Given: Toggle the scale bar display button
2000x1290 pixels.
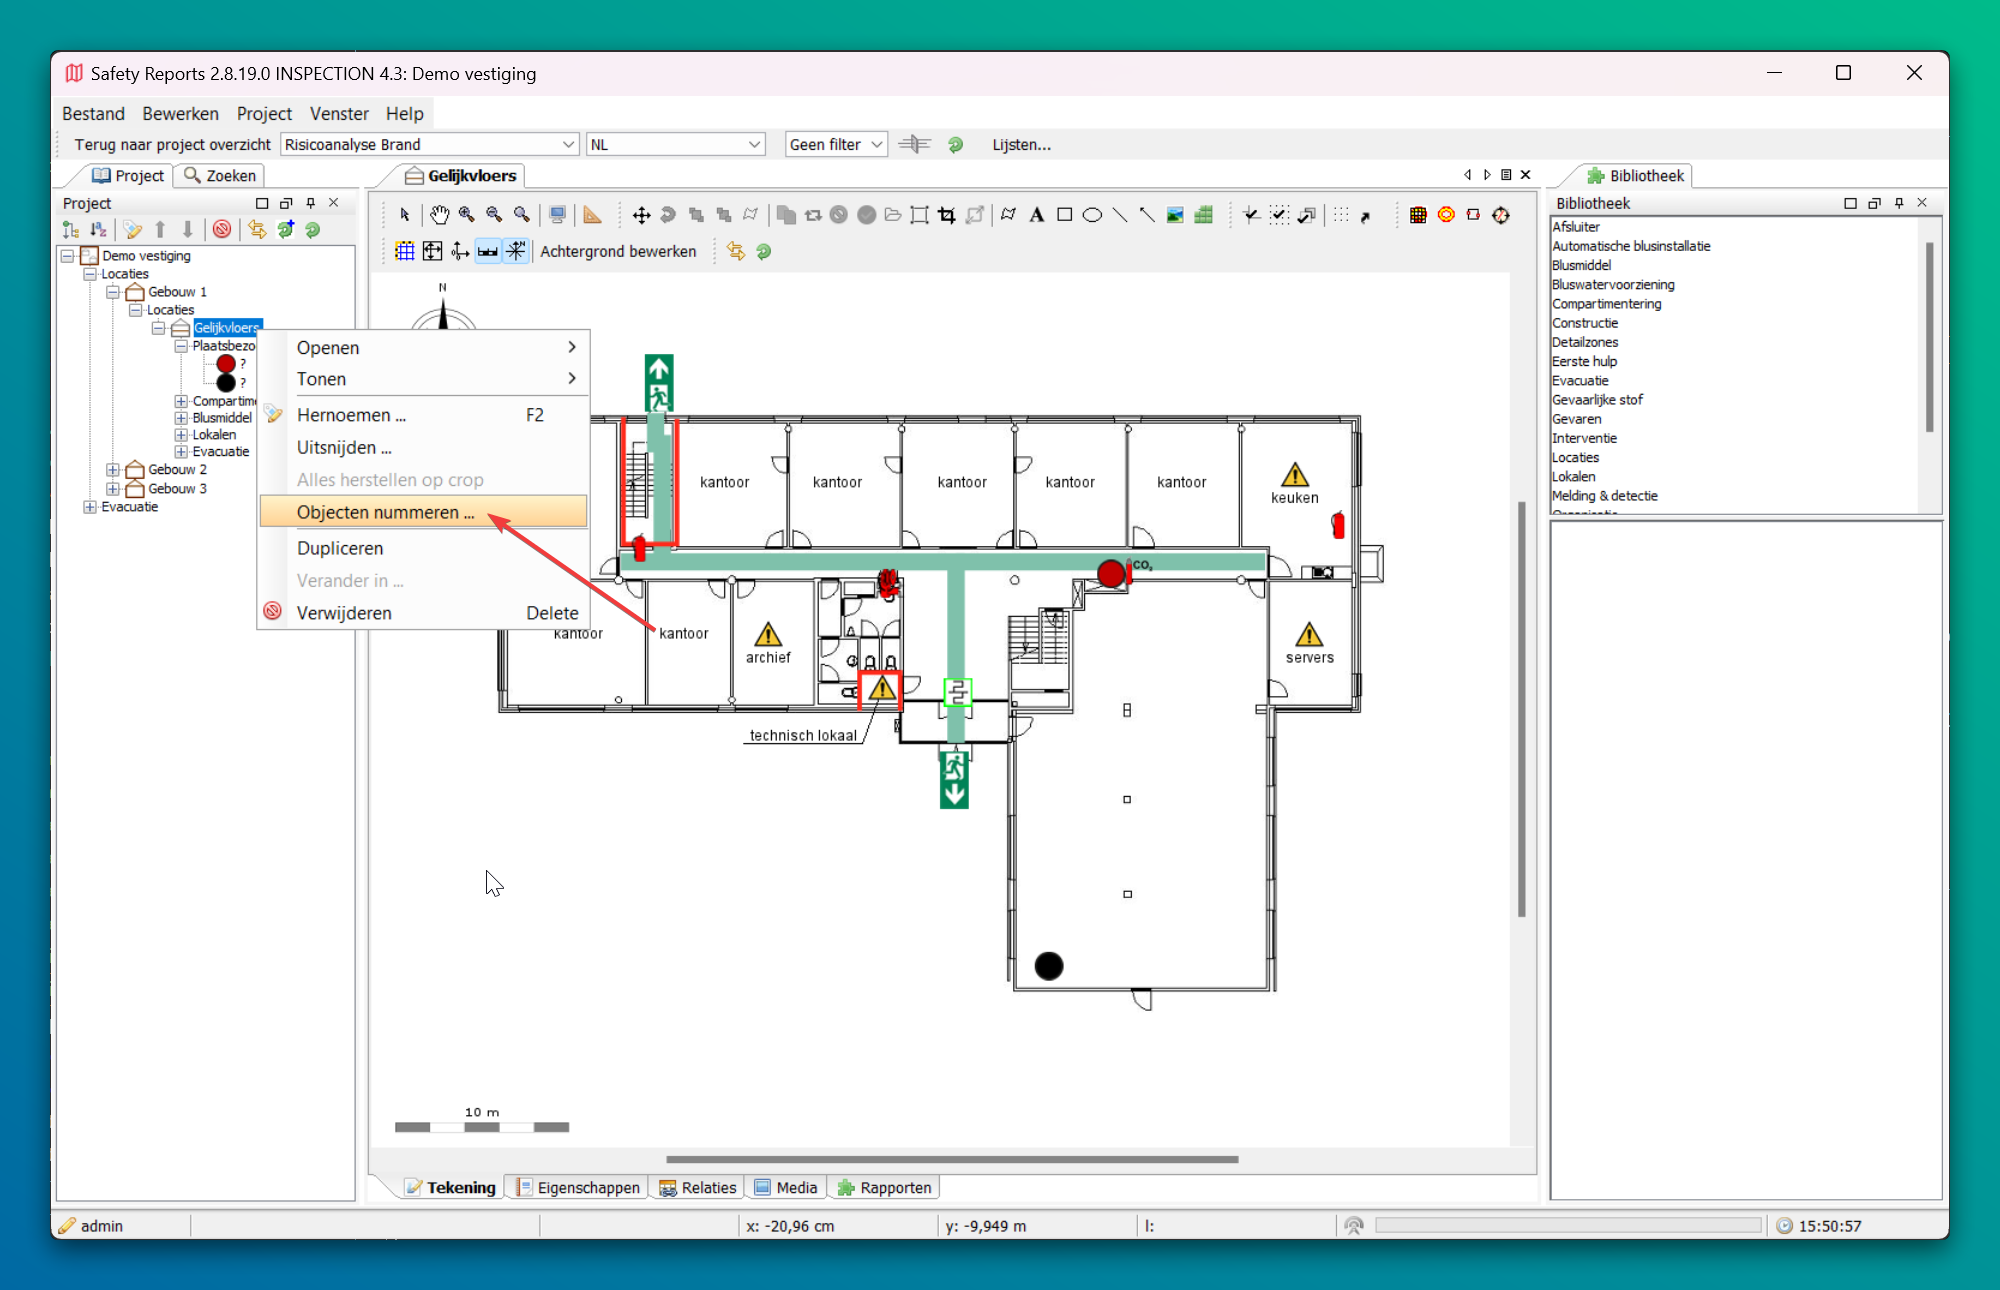Looking at the screenshot, I should pos(487,251).
